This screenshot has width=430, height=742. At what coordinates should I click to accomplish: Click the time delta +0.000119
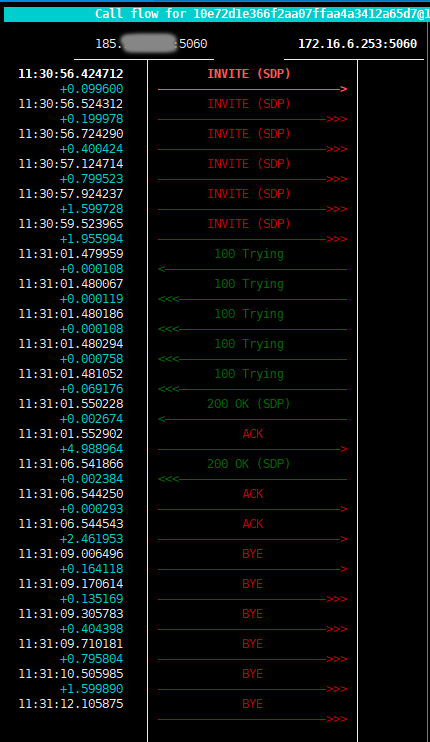[91, 299]
